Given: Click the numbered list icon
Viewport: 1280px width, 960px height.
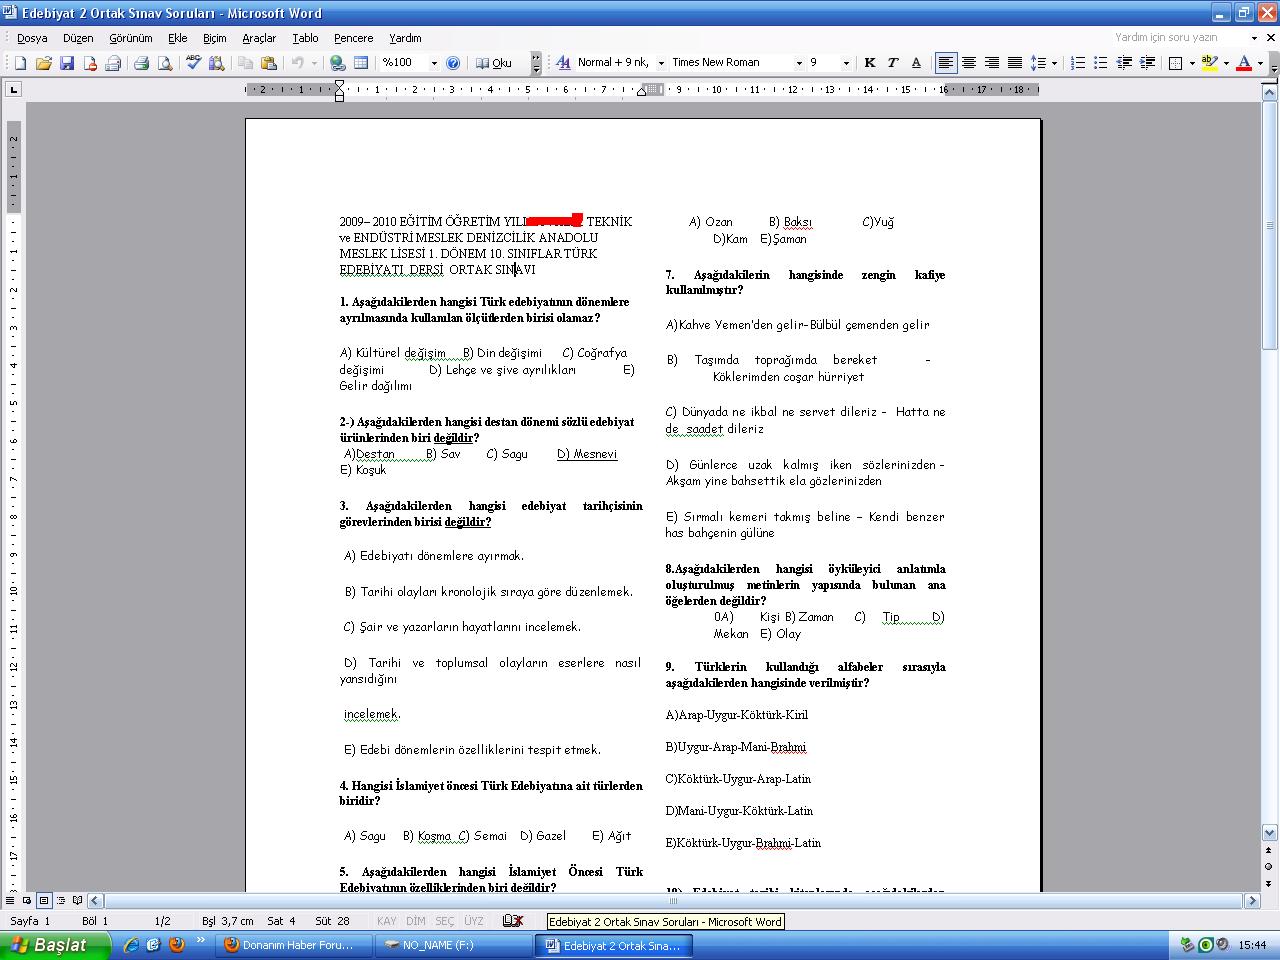Looking at the screenshot, I should click(x=1077, y=63).
